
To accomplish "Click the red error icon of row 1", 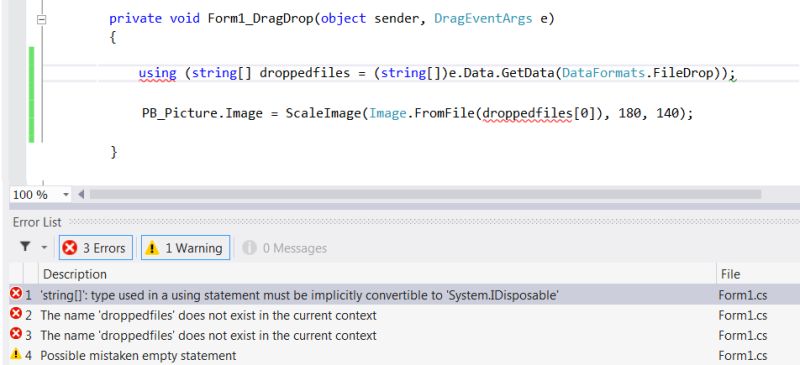I will 16,294.
